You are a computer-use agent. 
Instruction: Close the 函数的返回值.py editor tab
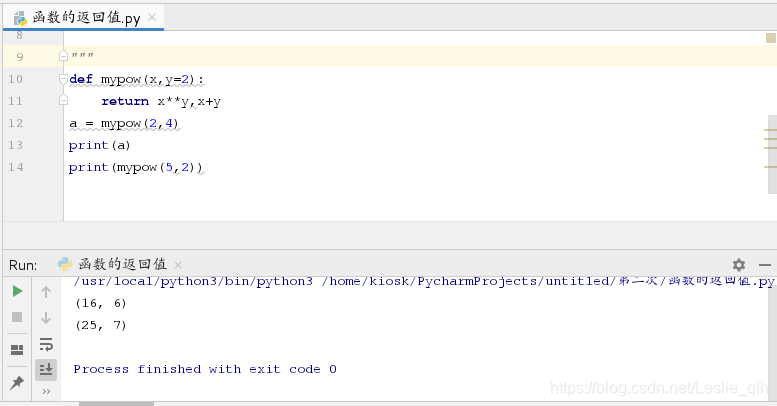[x=152, y=17]
